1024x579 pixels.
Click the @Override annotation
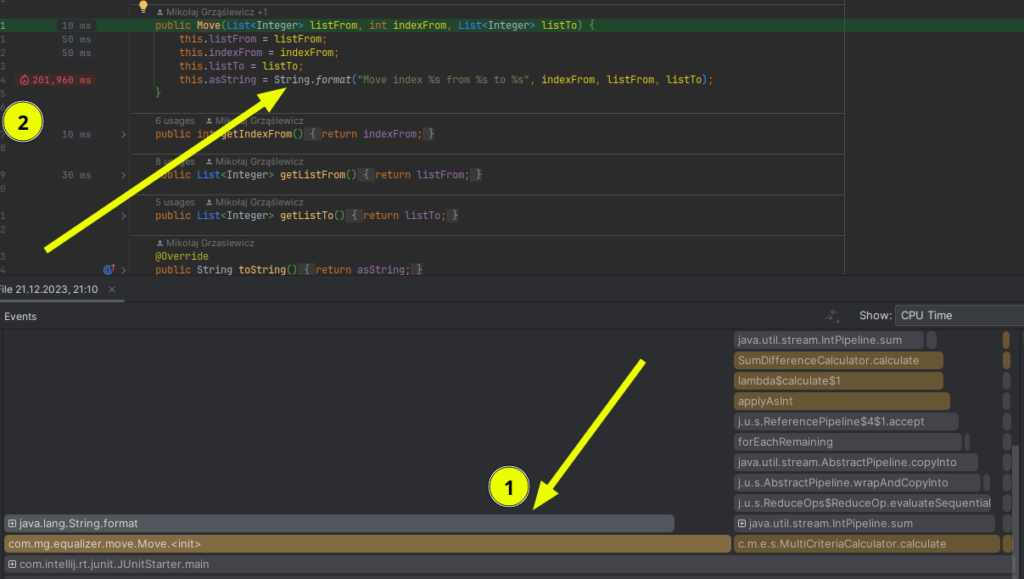182,257
